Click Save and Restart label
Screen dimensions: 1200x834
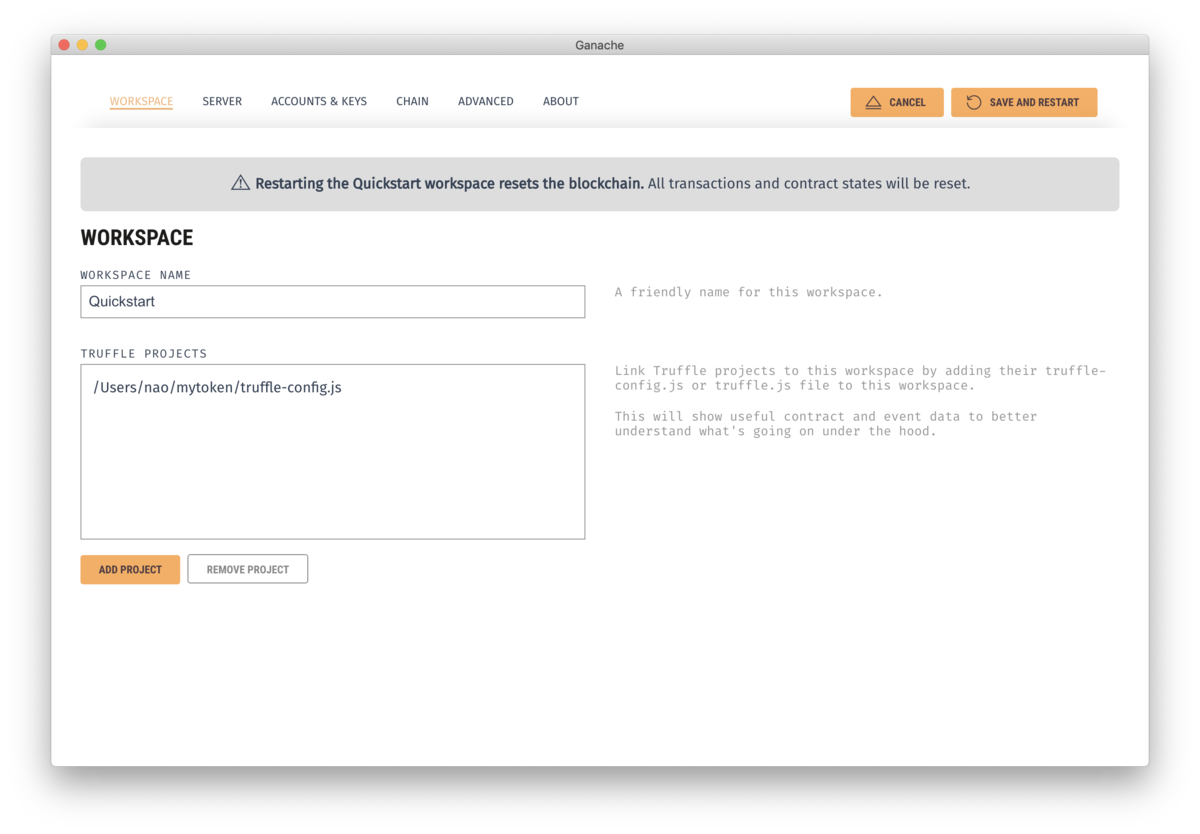point(1034,102)
